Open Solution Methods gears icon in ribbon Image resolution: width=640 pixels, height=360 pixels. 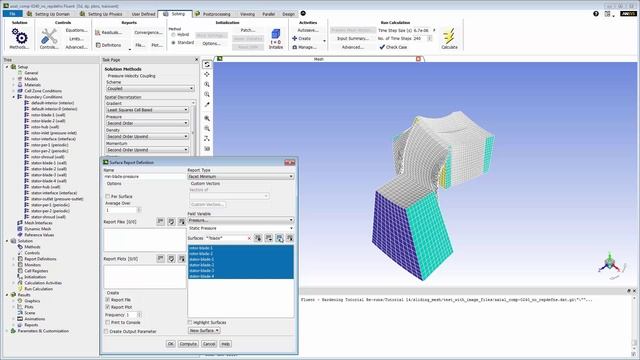(x=19, y=36)
